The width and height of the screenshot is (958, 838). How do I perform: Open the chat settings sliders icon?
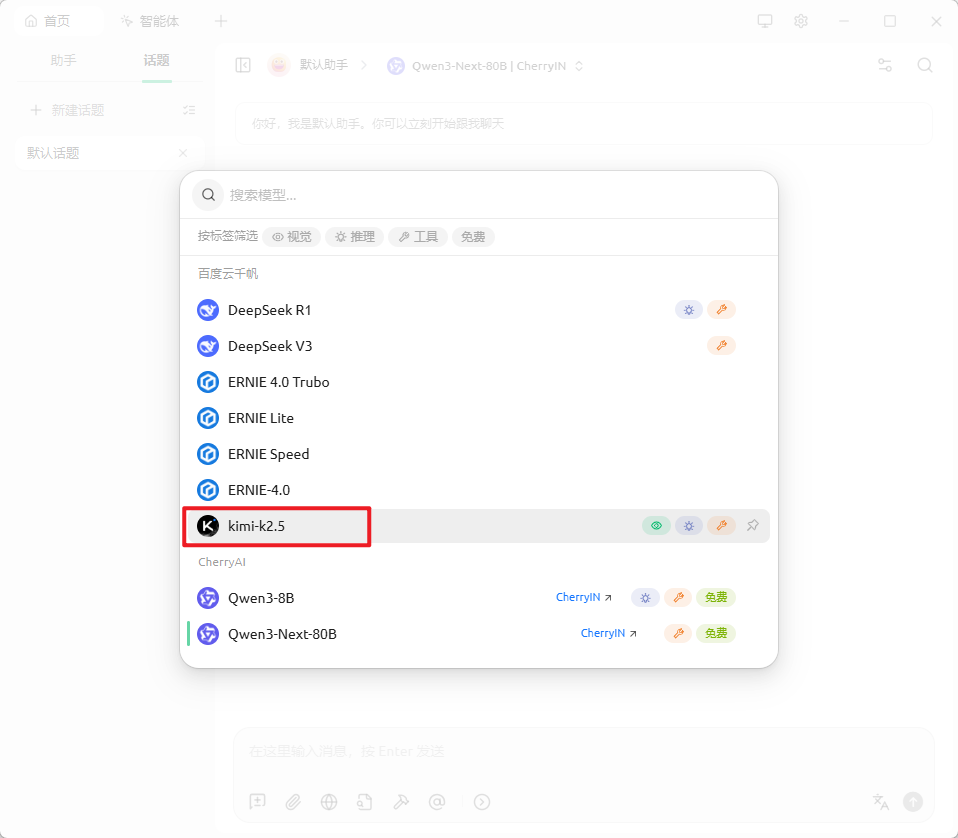[x=885, y=65]
